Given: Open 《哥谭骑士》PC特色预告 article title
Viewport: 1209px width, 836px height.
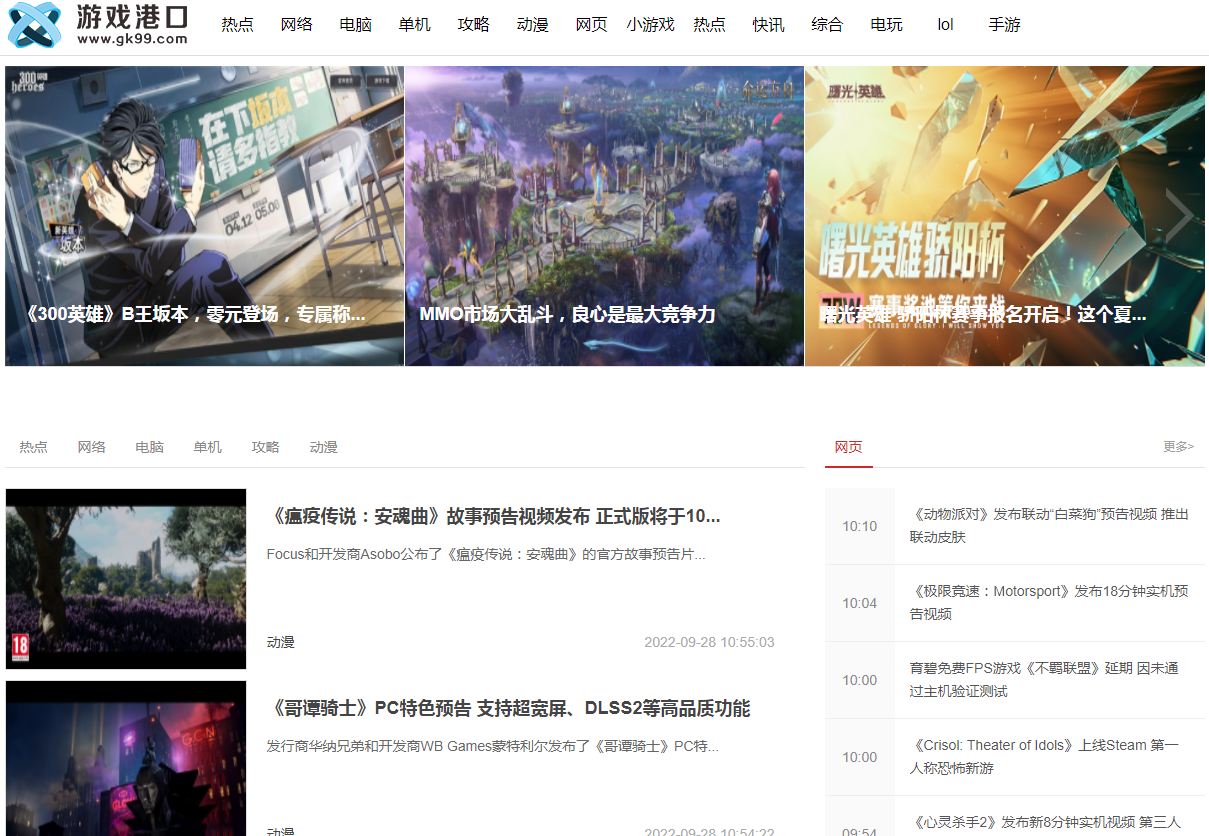Looking at the screenshot, I should pos(509,708).
